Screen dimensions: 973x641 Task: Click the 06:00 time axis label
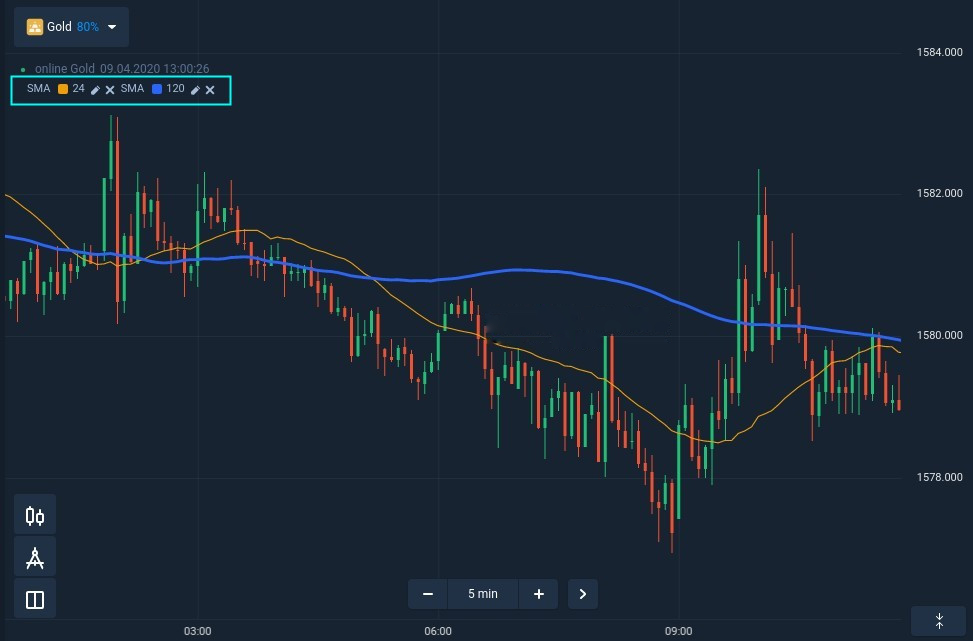click(x=438, y=631)
